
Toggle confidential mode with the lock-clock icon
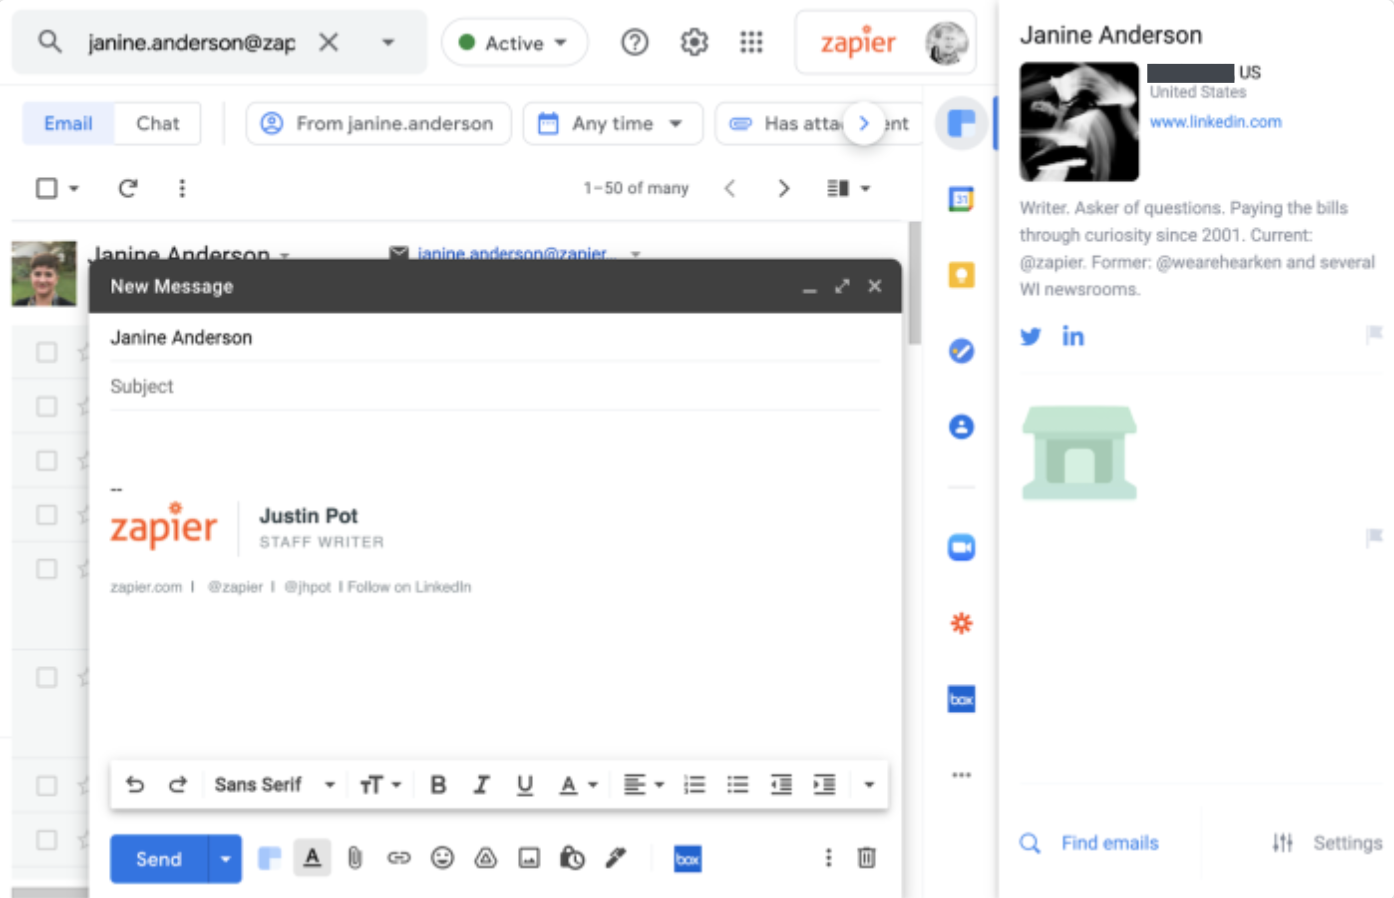point(572,858)
